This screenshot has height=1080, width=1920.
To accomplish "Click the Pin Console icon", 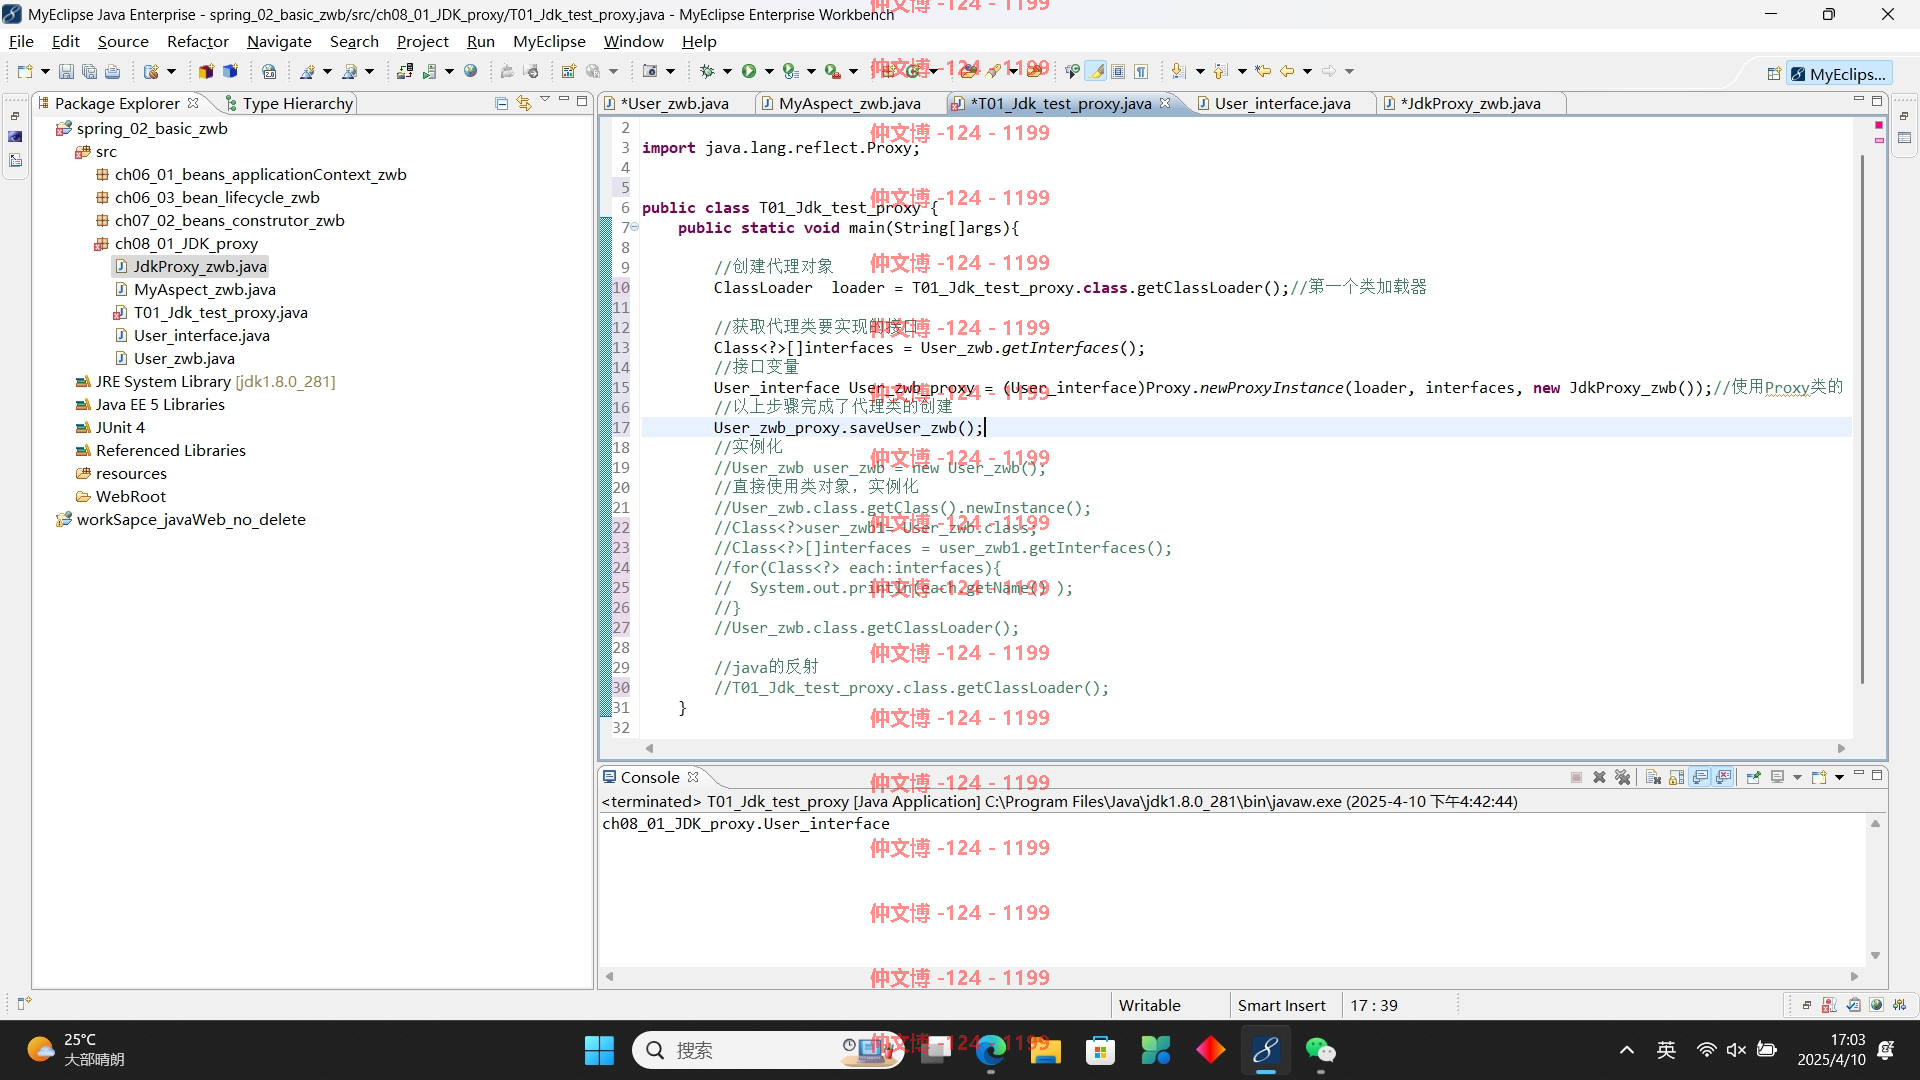I will (1753, 777).
